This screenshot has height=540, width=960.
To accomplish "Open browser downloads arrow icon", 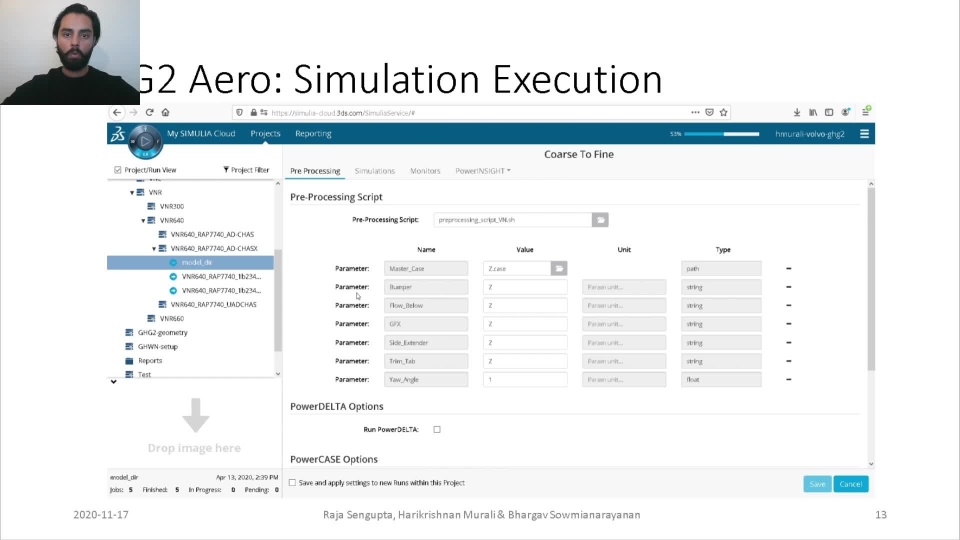I will click(797, 113).
